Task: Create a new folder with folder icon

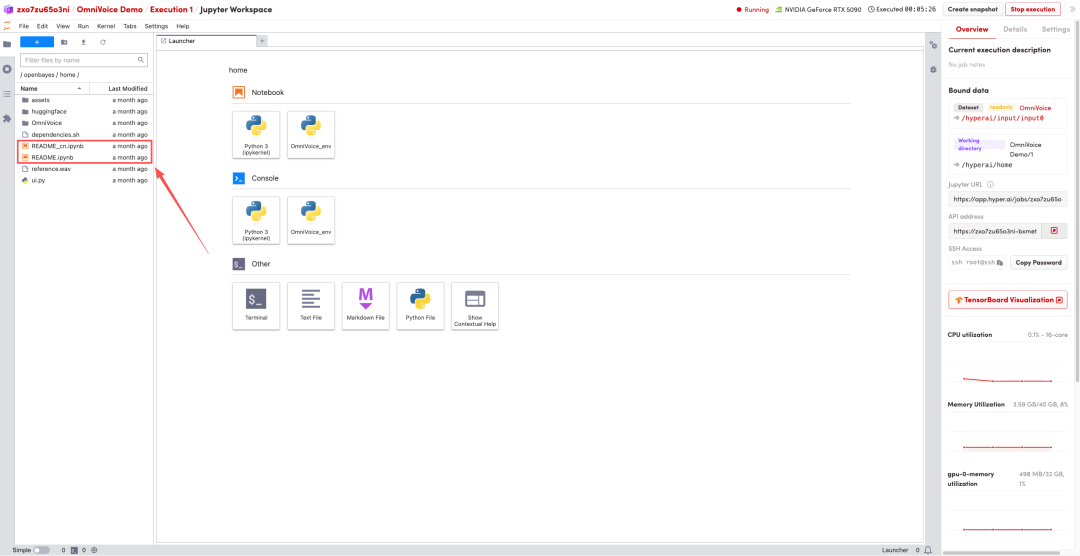Action: (64, 42)
